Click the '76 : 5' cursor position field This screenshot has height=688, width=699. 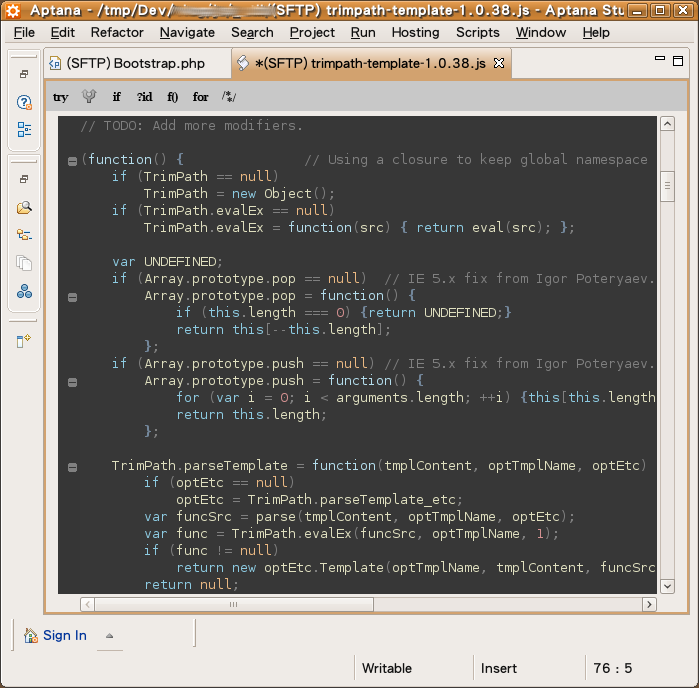(x=613, y=668)
